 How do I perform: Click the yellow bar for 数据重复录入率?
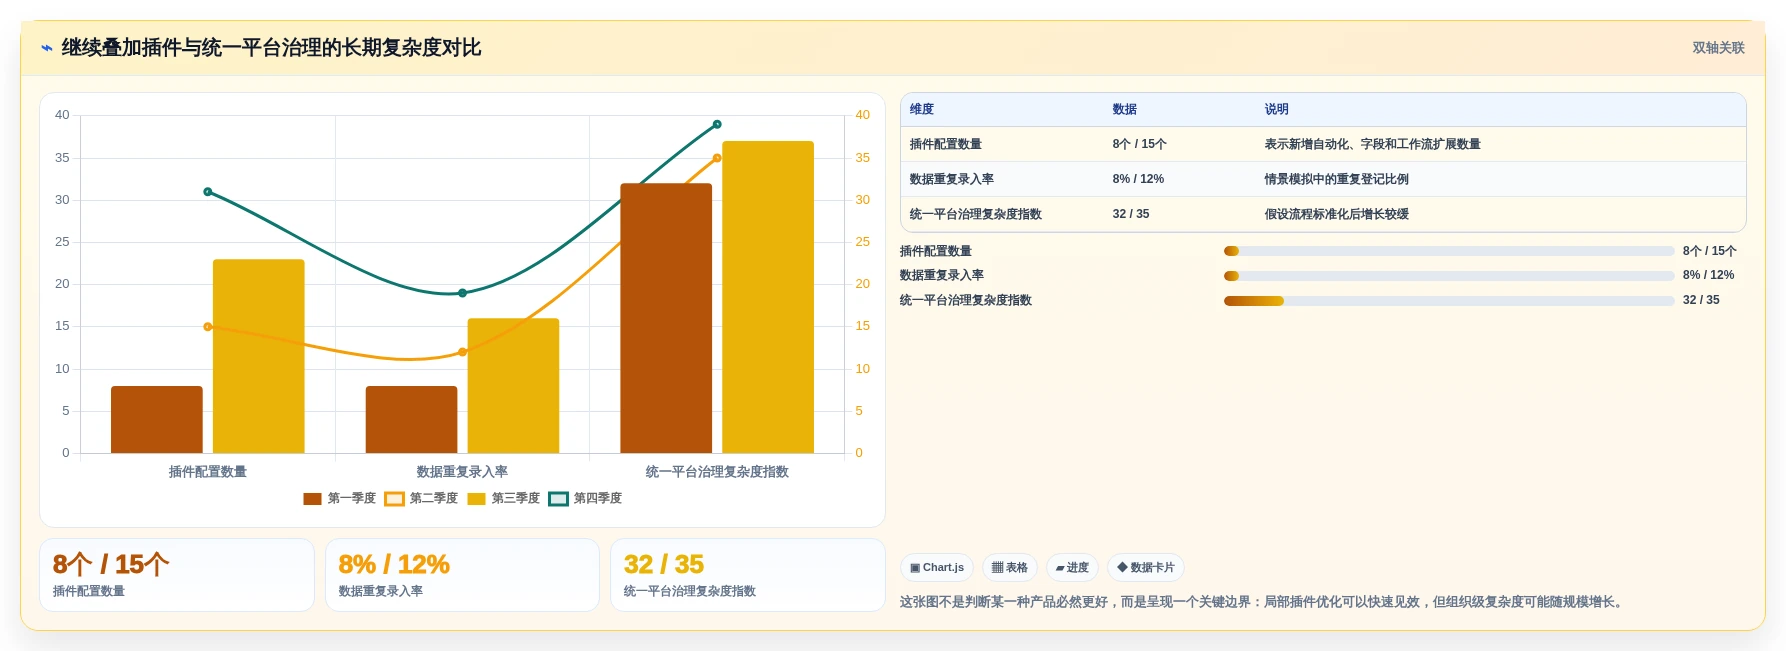click(x=514, y=386)
